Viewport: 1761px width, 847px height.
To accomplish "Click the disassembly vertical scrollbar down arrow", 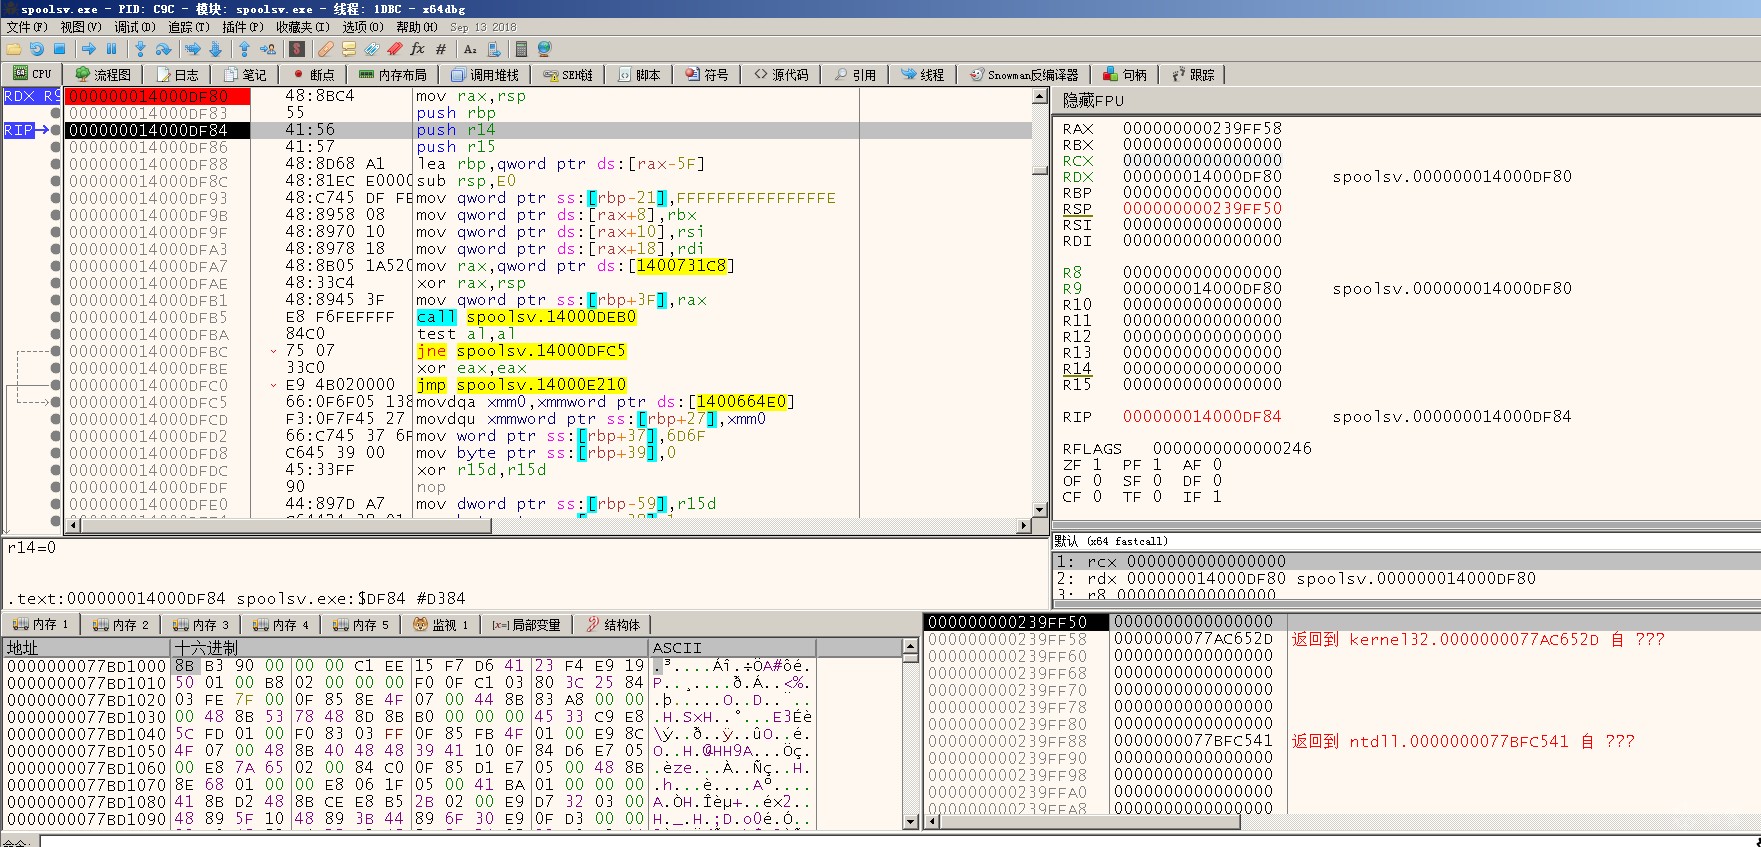I will point(1040,509).
